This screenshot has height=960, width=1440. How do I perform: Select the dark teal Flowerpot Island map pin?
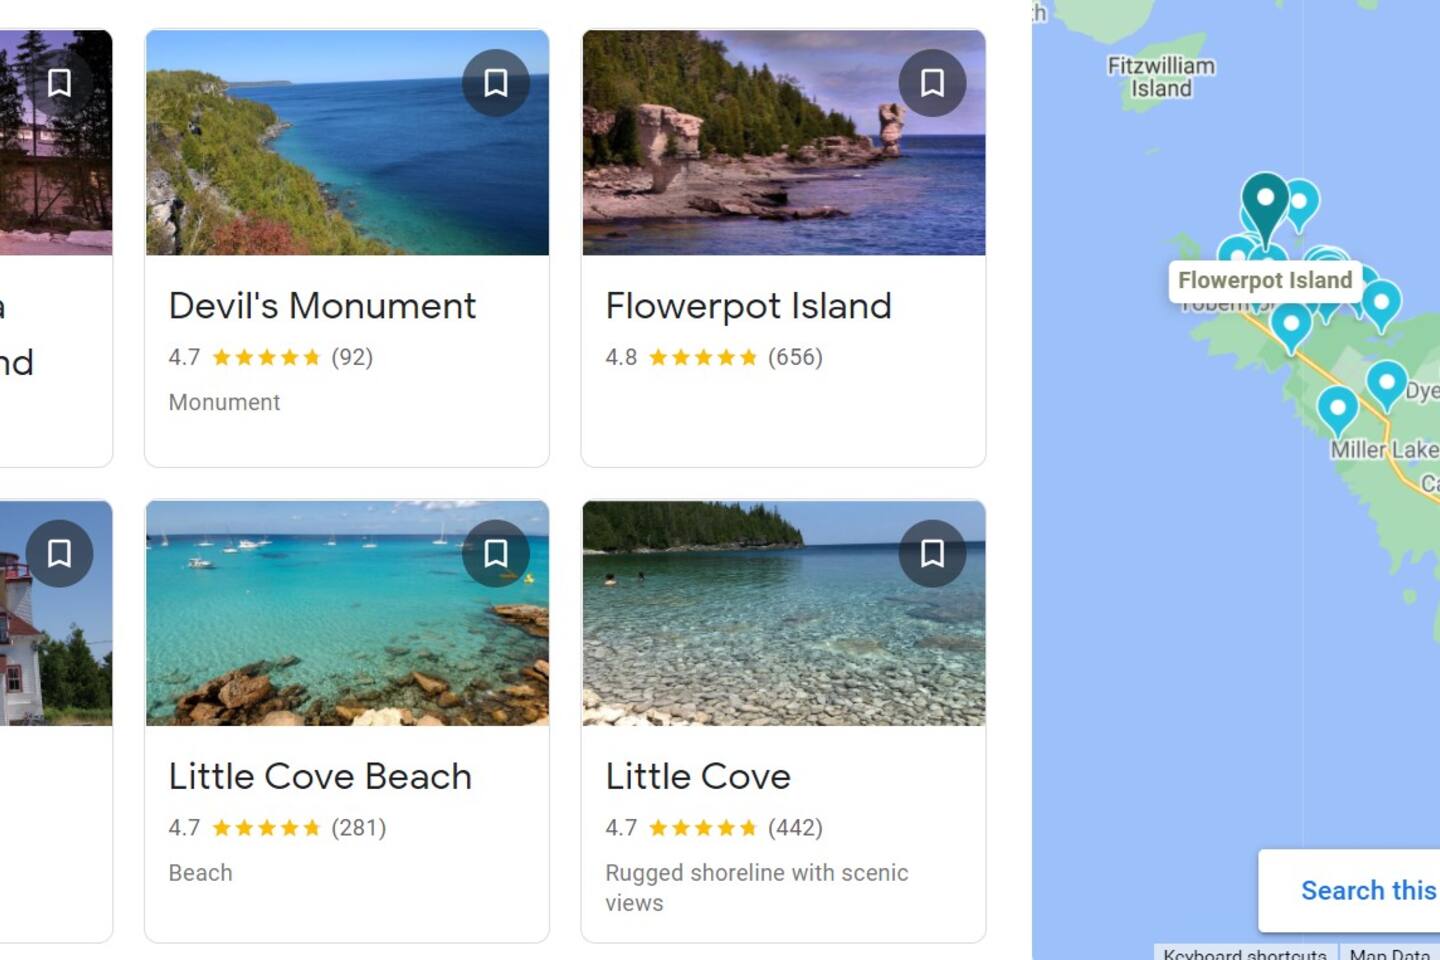click(x=1265, y=200)
